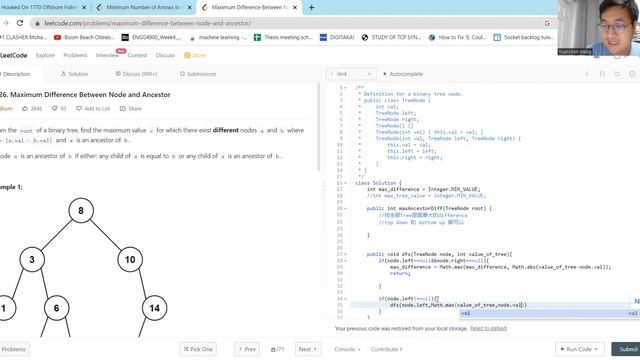The width and height of the screenshot is (640, 360).
Task: Open Contest page in navbar
Action: coord(137,55)
